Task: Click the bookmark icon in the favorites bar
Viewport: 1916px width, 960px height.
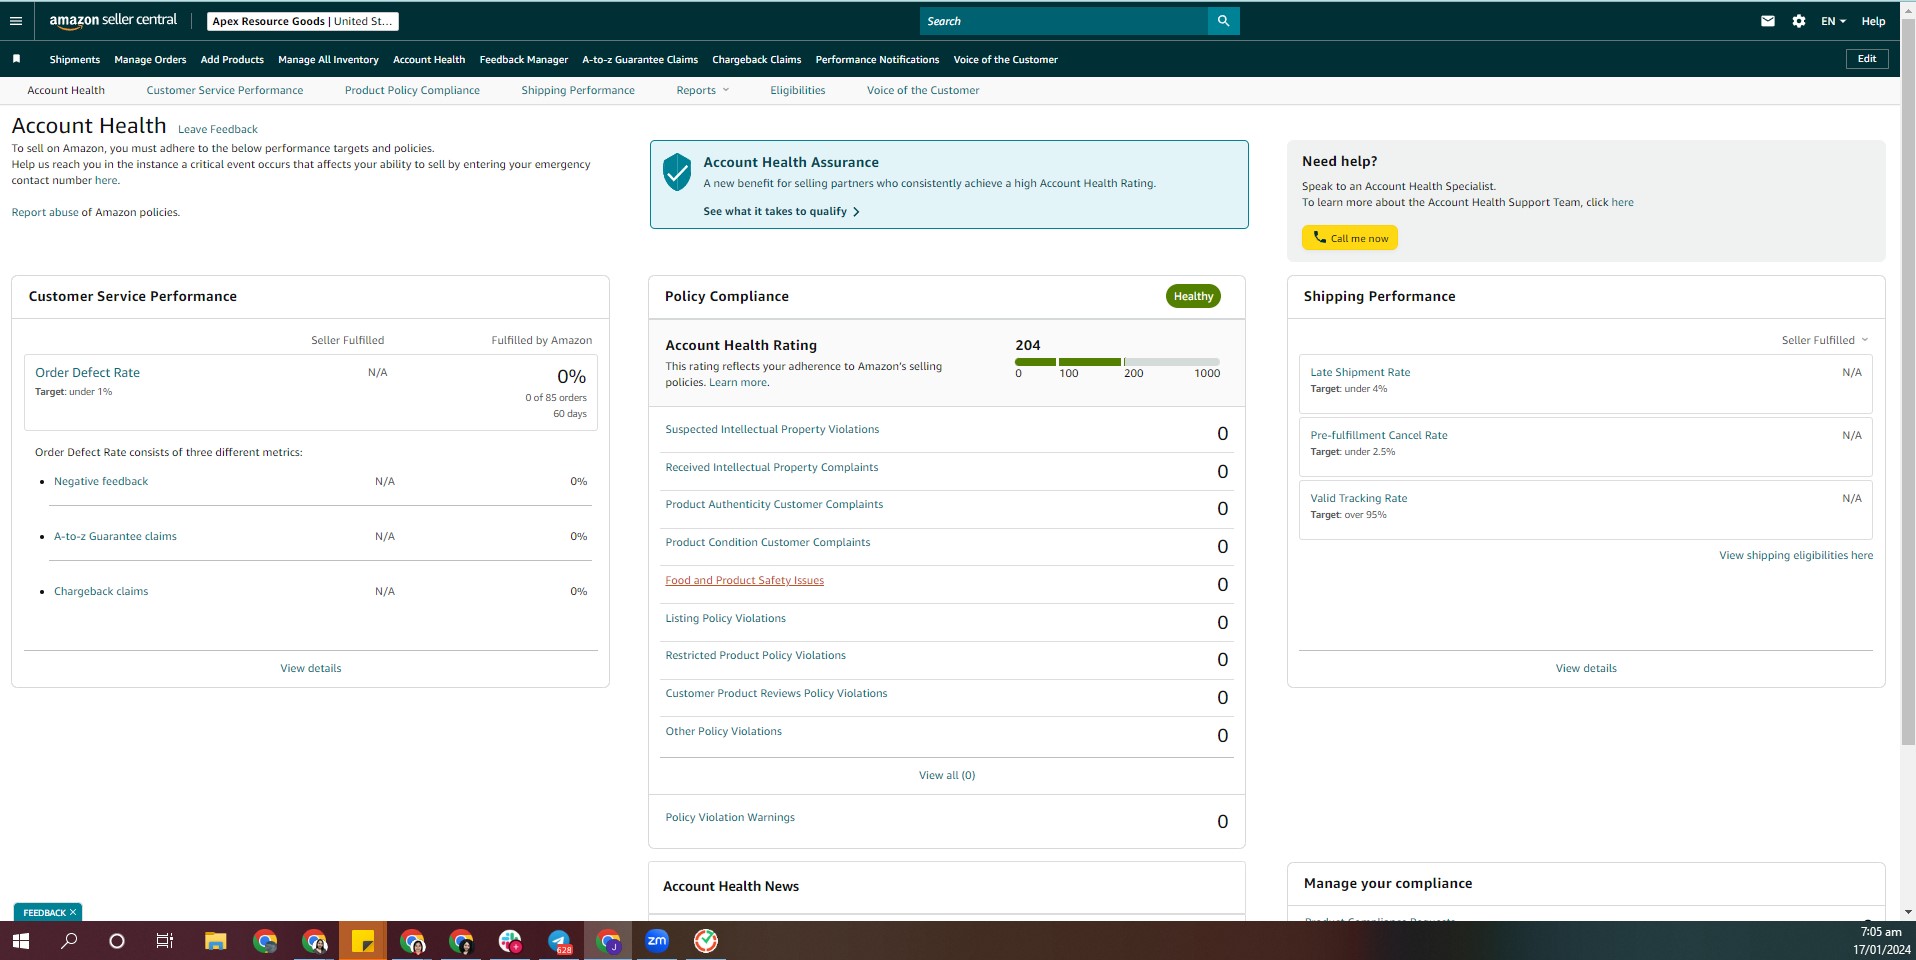Action: click(x=16, y=59)
